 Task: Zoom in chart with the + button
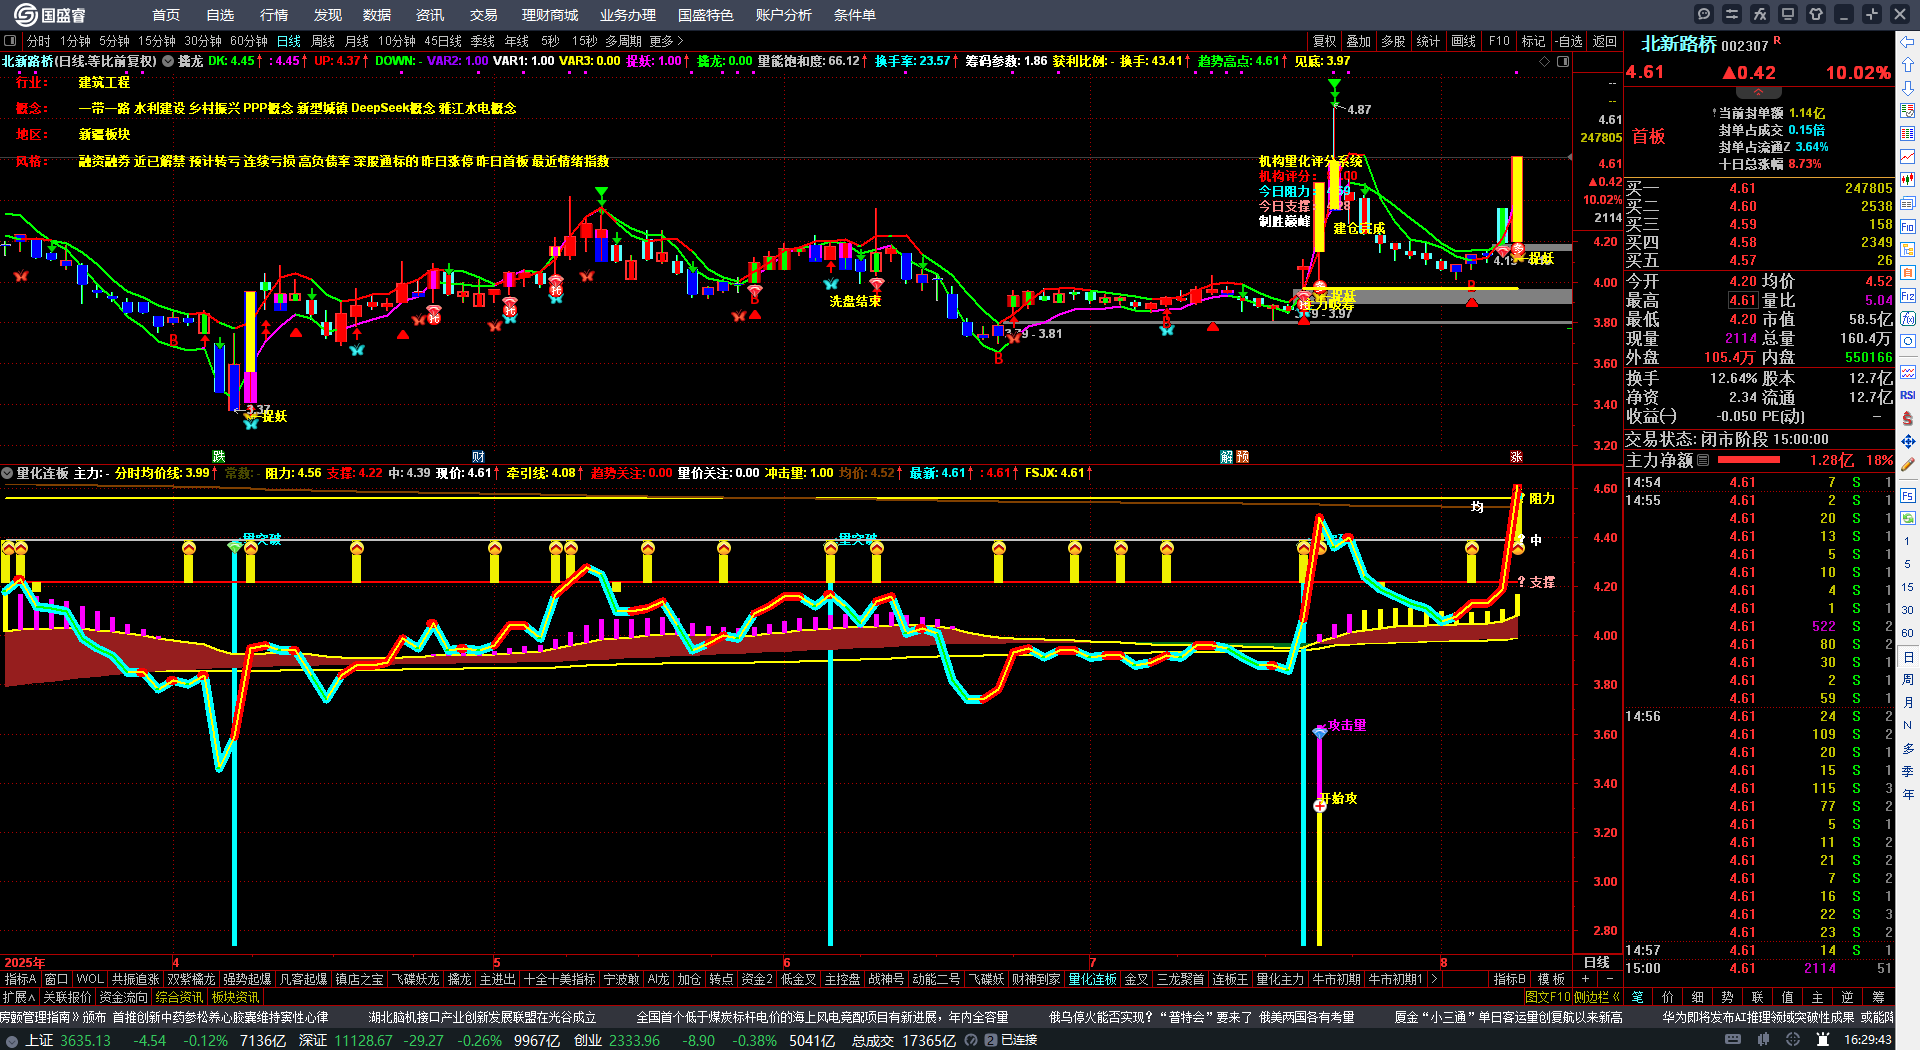[x=1586, y=979]
